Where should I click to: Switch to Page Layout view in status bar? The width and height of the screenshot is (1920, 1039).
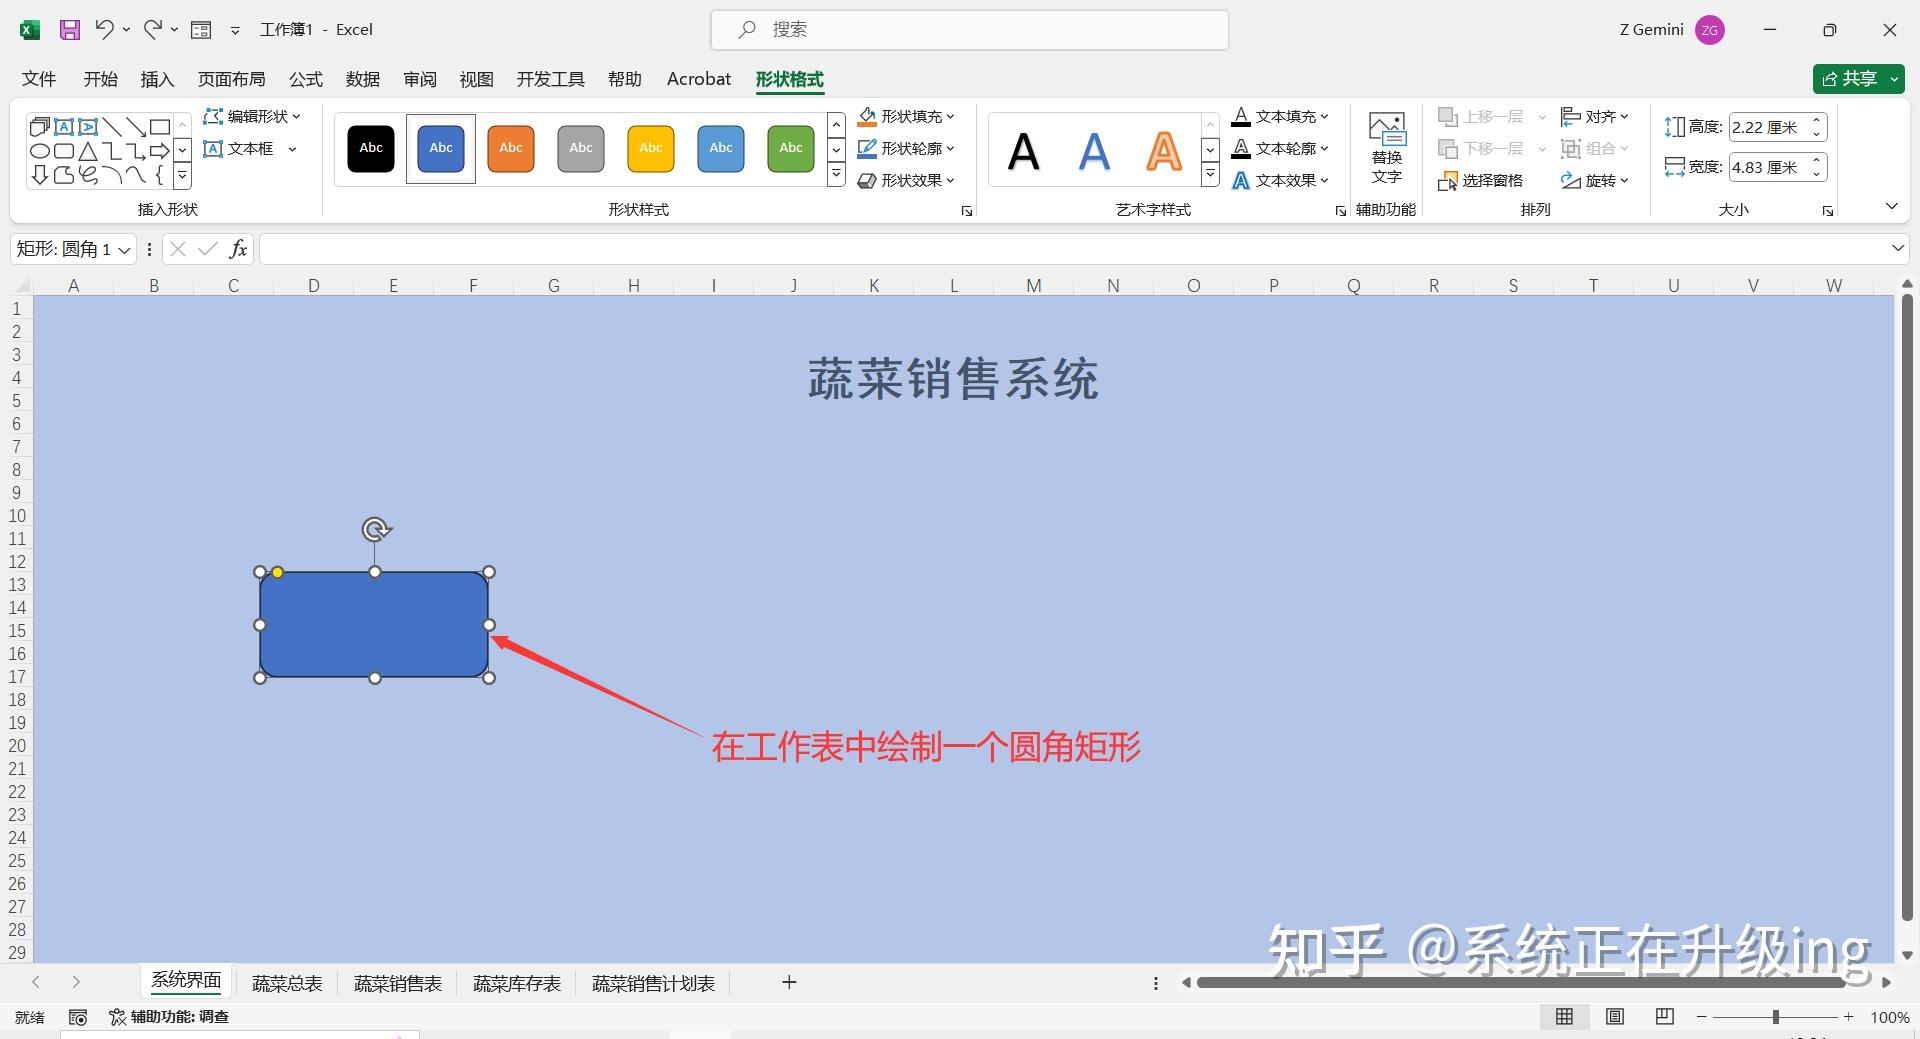coord(1614,1016)
